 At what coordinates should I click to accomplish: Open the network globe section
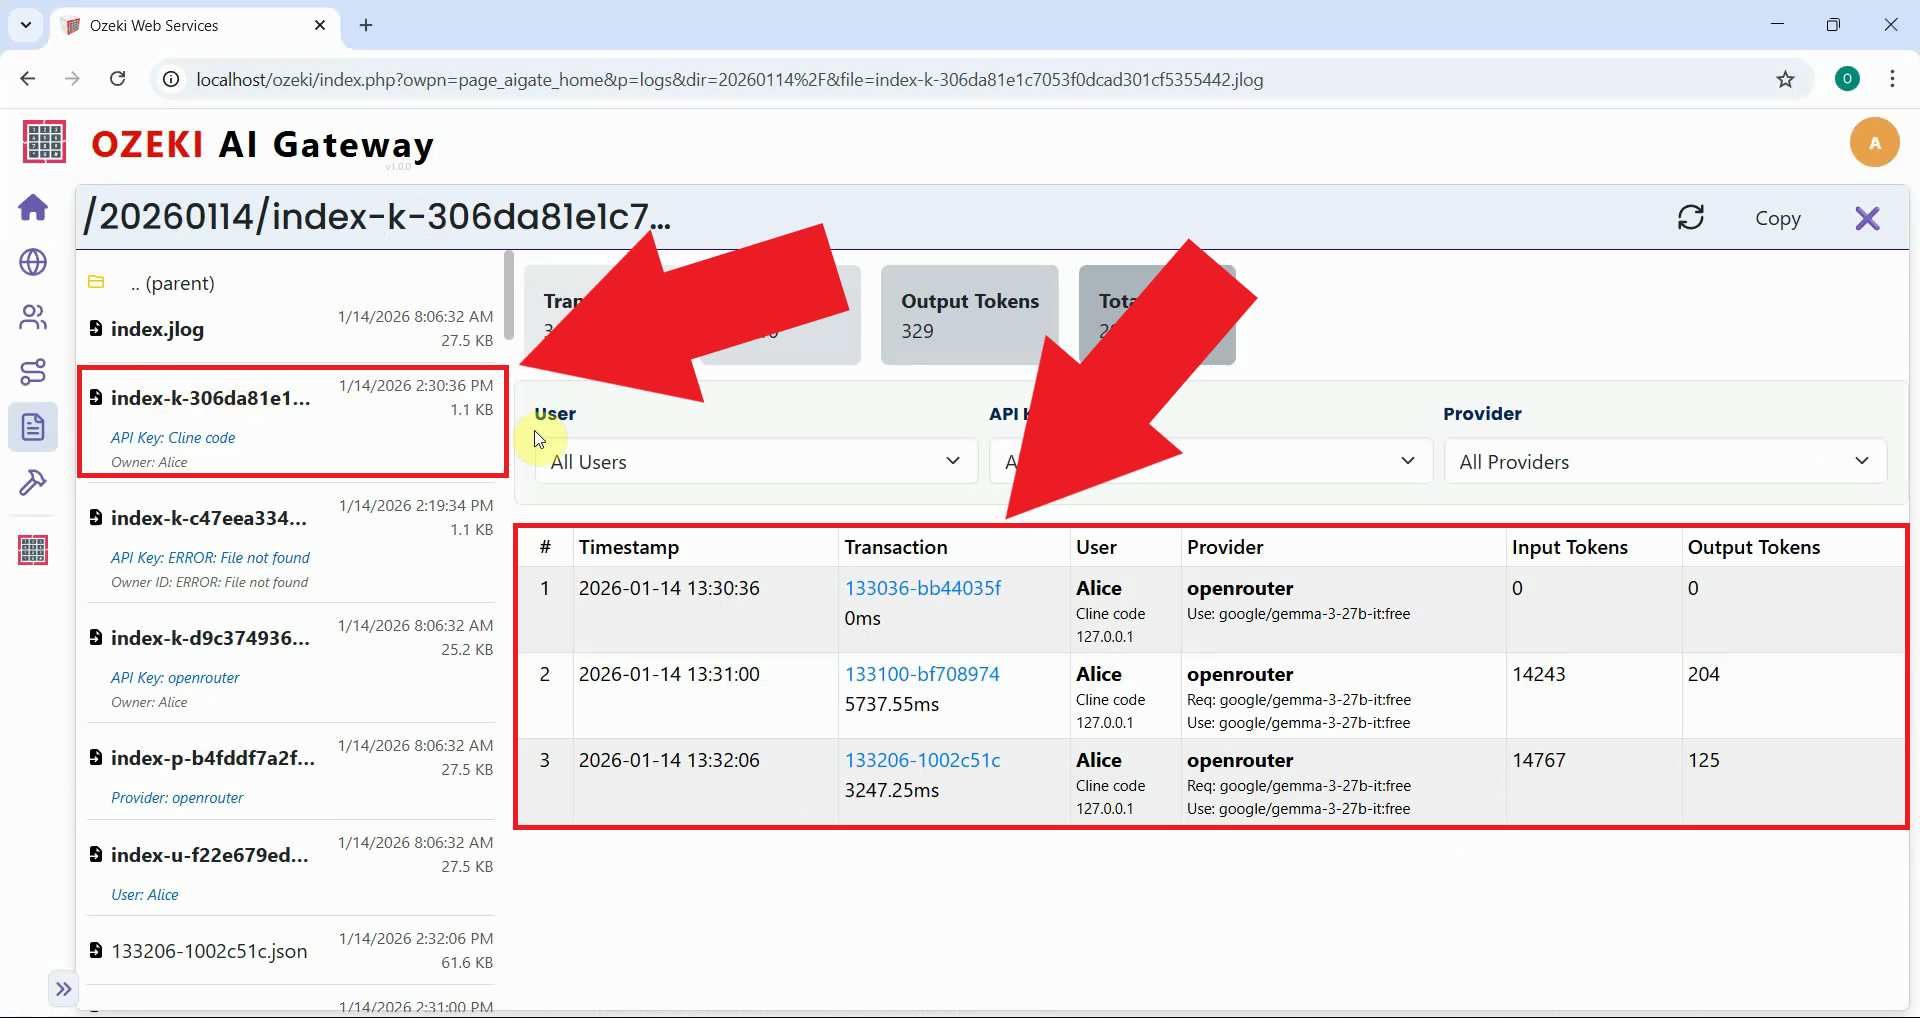pyautogui.click(x=33, y=263)
